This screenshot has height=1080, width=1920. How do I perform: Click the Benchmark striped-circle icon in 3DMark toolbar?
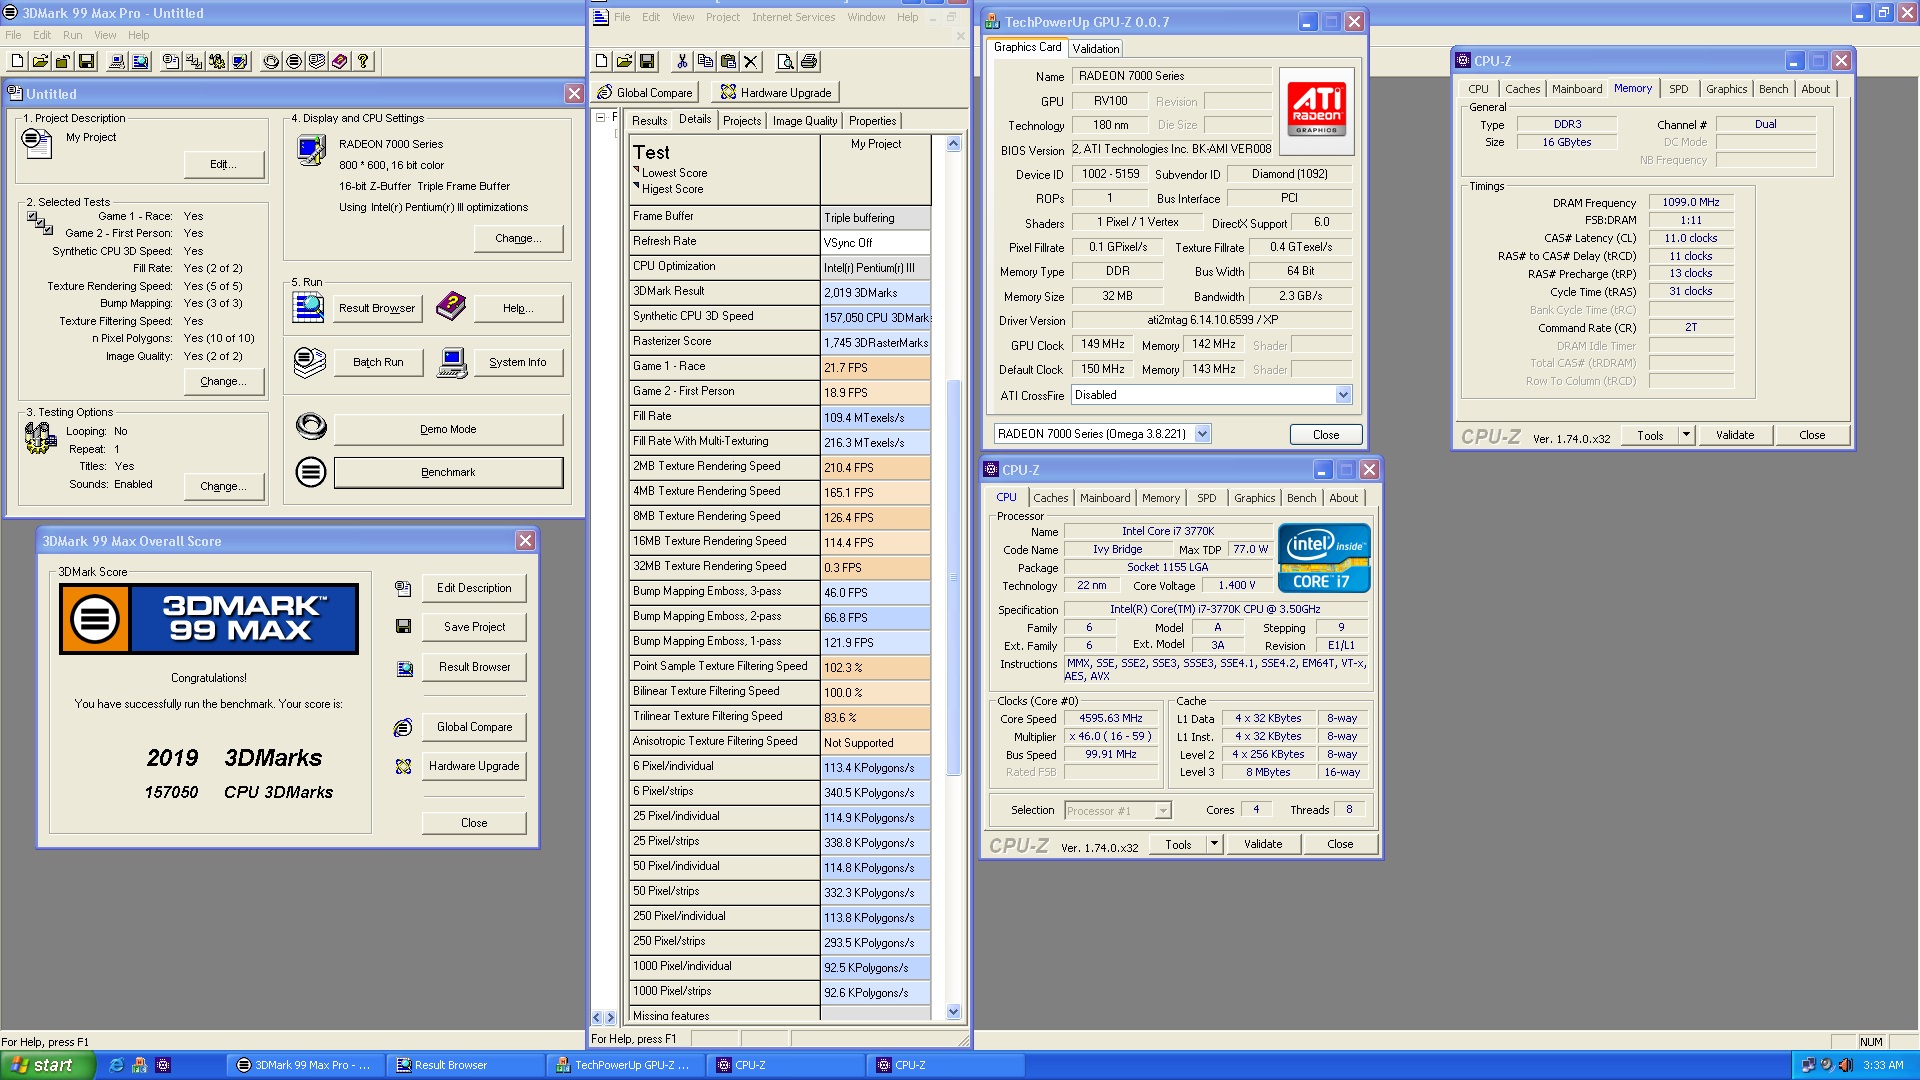pyautogui.click(x=294, y=62)
